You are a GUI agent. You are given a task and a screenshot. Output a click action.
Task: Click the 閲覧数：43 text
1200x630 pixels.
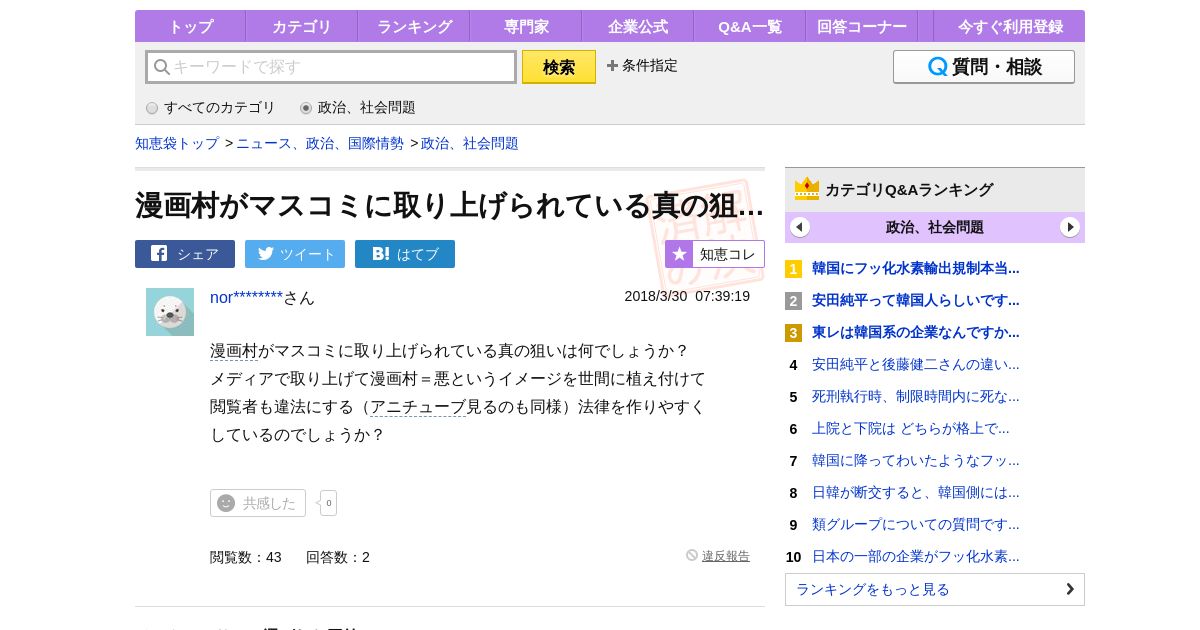pos(246,557)
